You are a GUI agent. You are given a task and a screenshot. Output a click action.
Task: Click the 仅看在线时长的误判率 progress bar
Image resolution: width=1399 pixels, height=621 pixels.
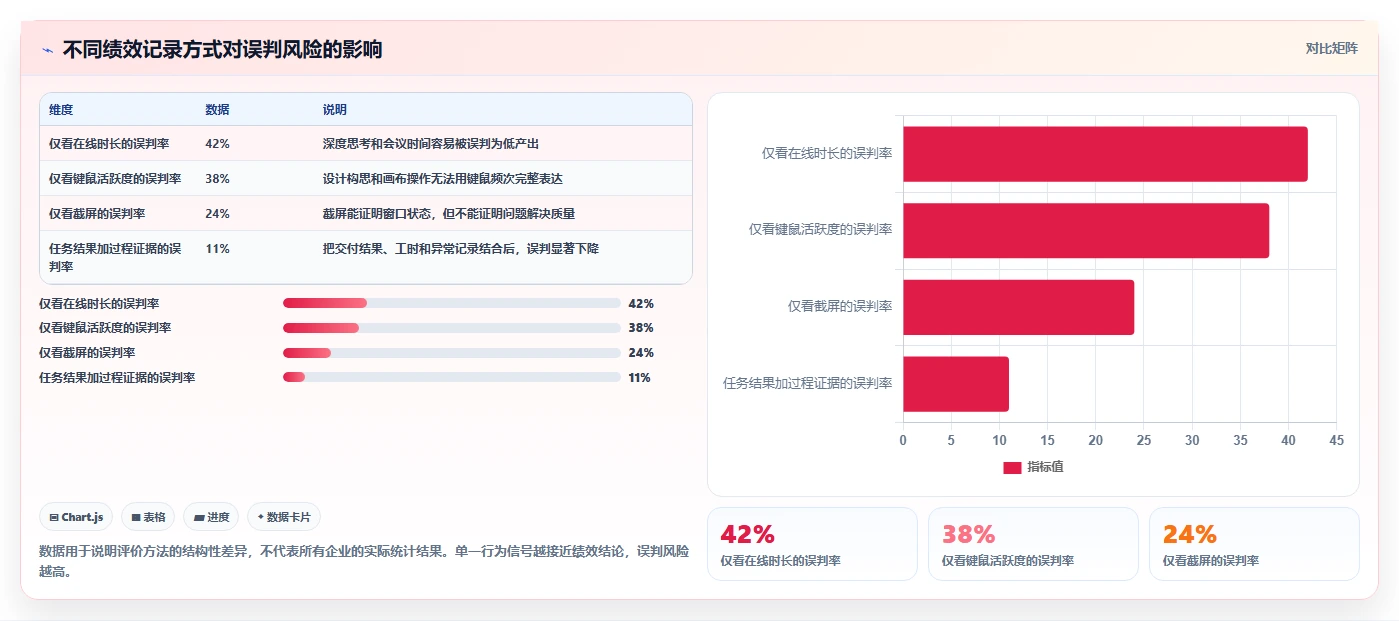click(452, 303)
